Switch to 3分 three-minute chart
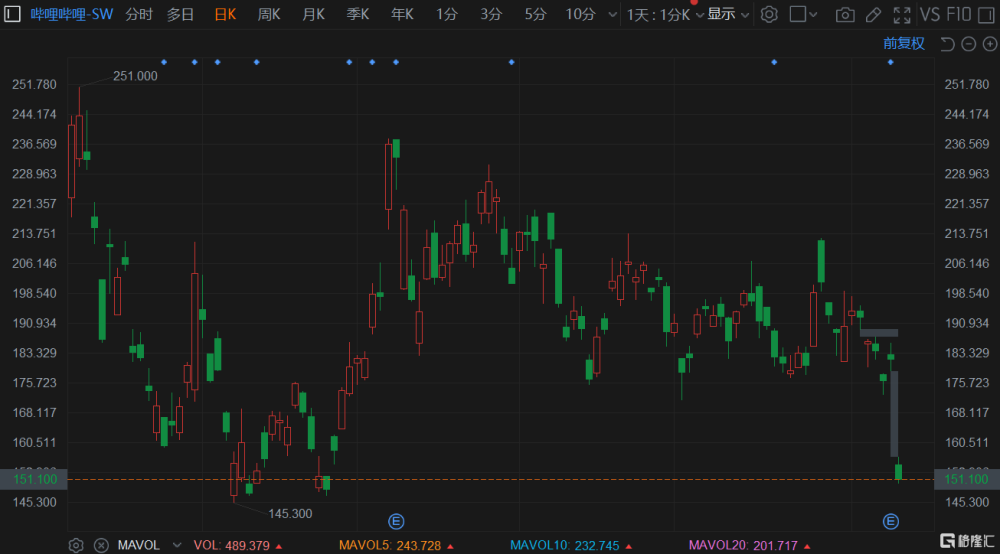The width and height of the screenshot is (1000, 554). (491, 14)
